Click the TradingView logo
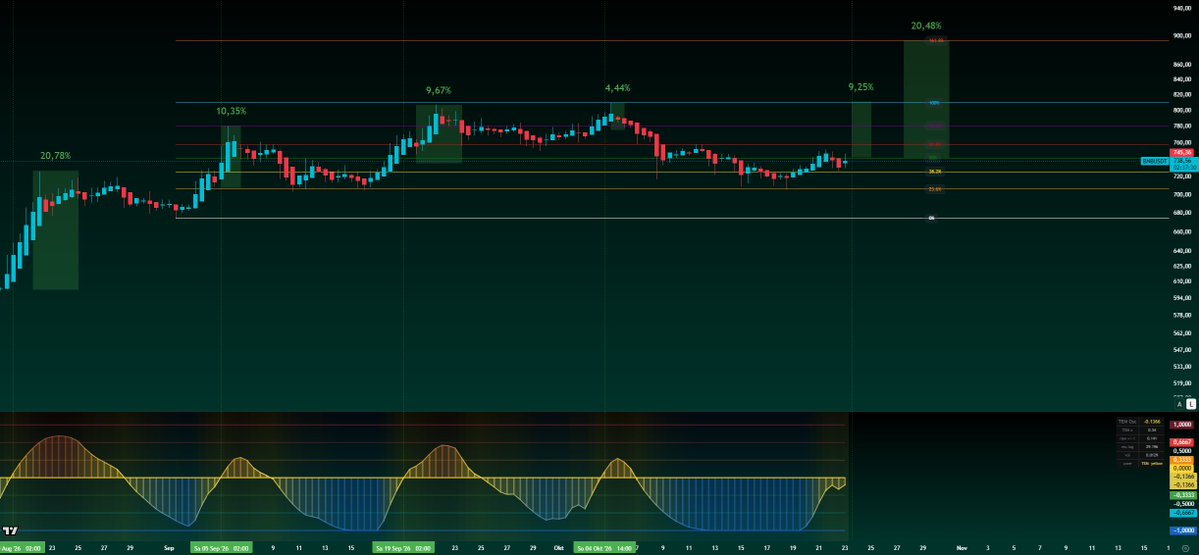 coord(11,531)
